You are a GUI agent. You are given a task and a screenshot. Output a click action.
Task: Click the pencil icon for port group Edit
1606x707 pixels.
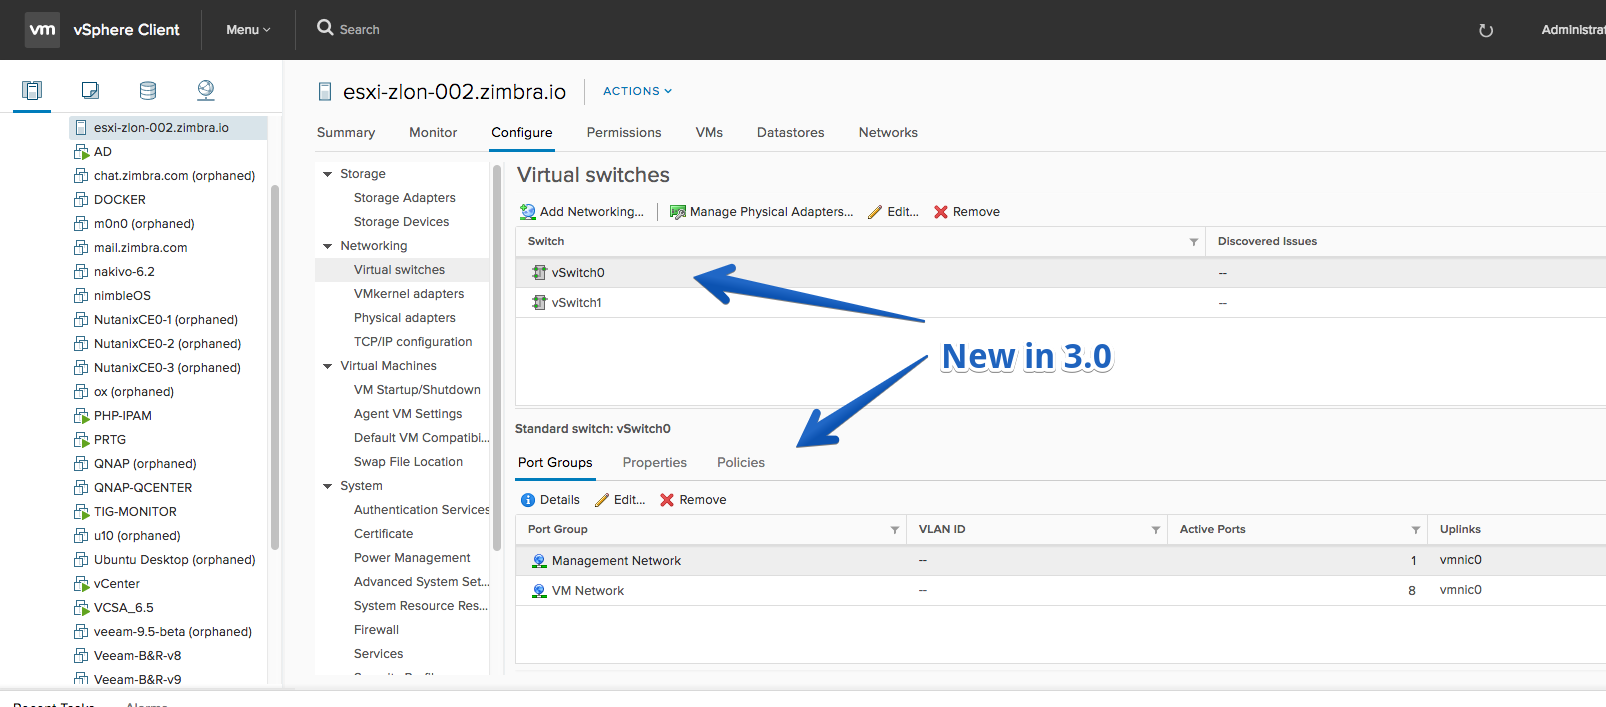point(602,500)
